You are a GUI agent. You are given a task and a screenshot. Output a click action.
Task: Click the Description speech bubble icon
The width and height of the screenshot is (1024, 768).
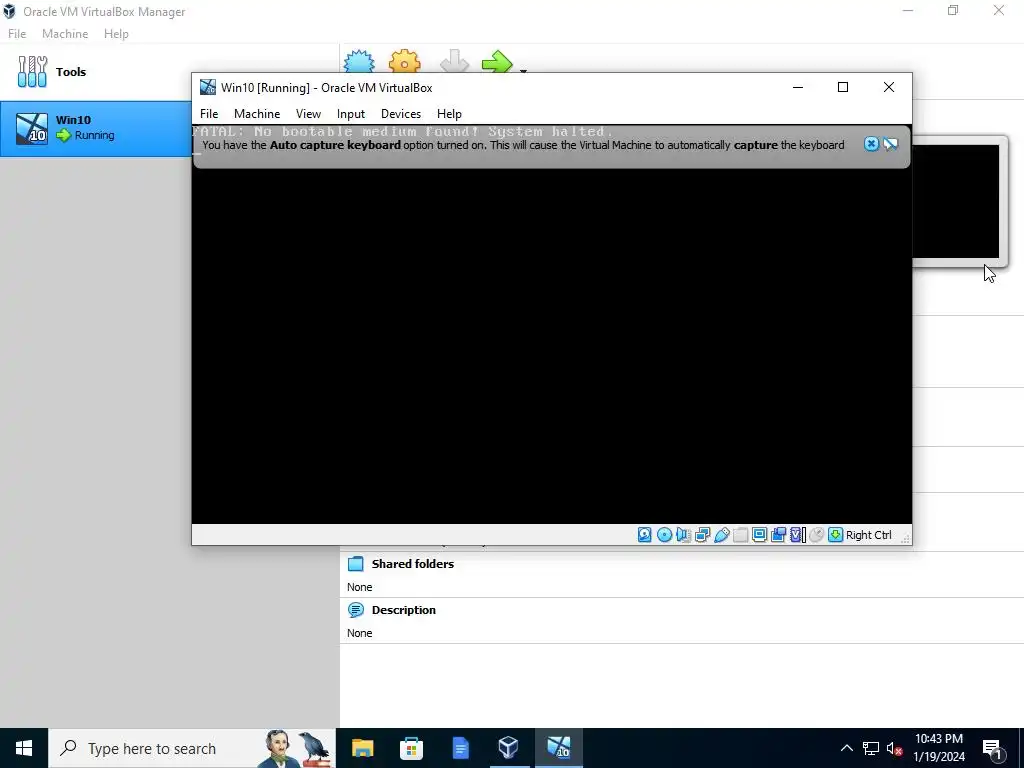pos(356,610)
